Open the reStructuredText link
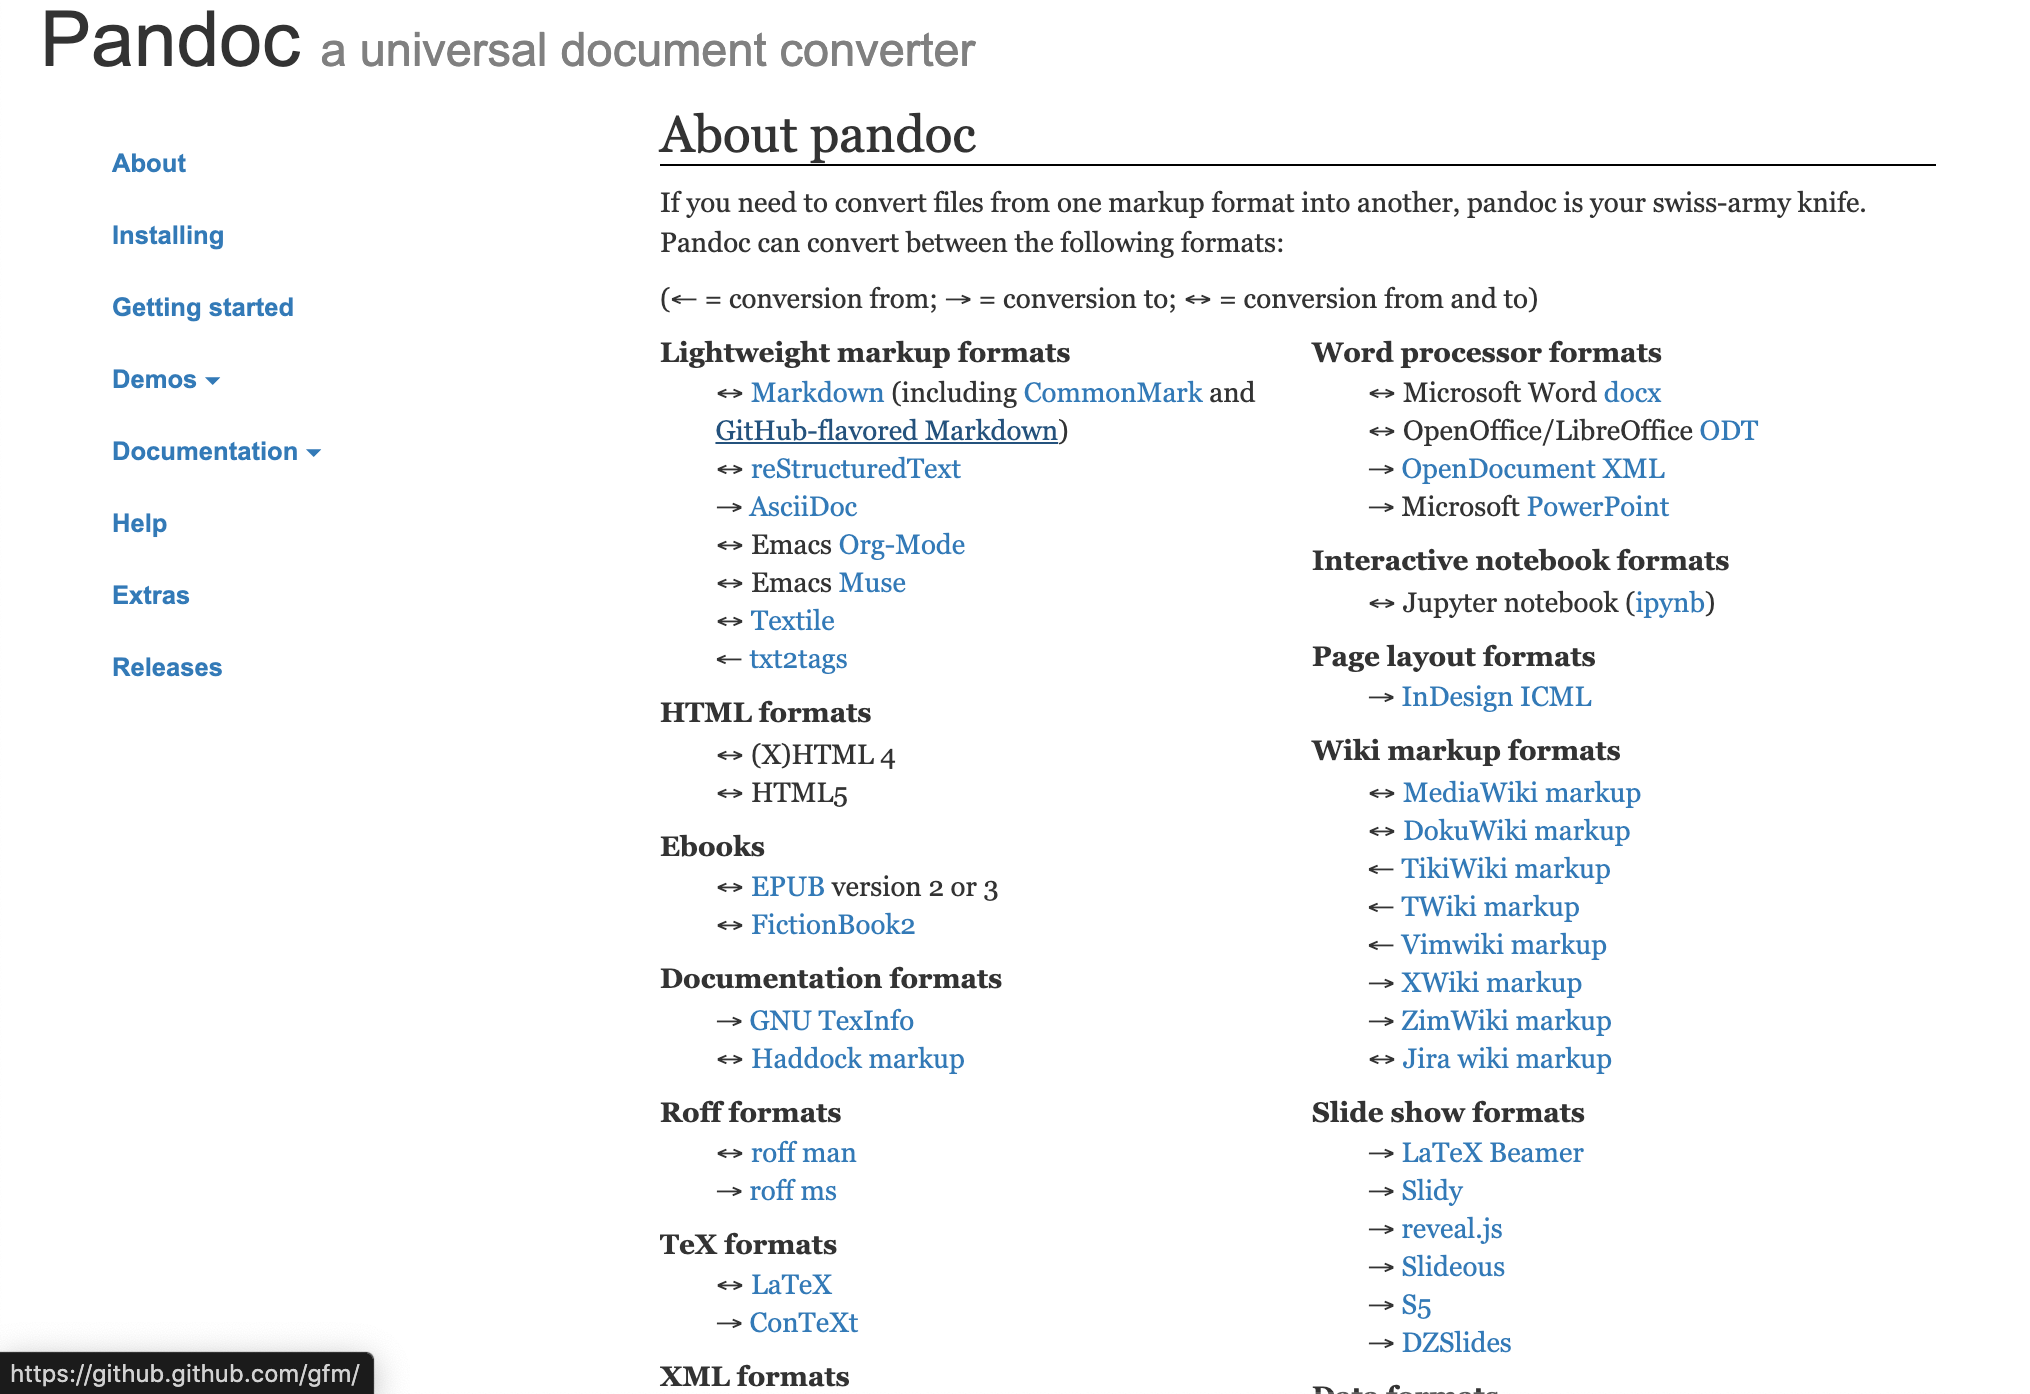The width and height of the screenshot is (2030, 1394). pyautogui.click(x=855, y=469)
